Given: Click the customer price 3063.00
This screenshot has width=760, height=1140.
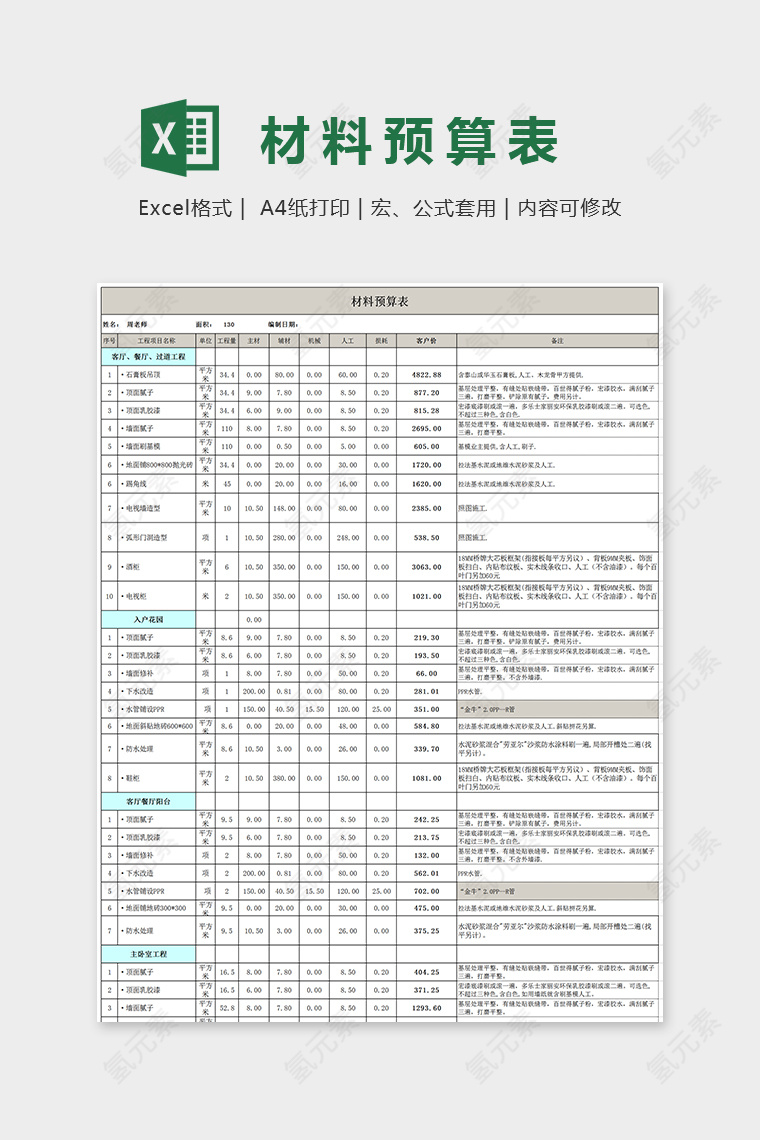Looking at the screenshot, I should [426, 567].
